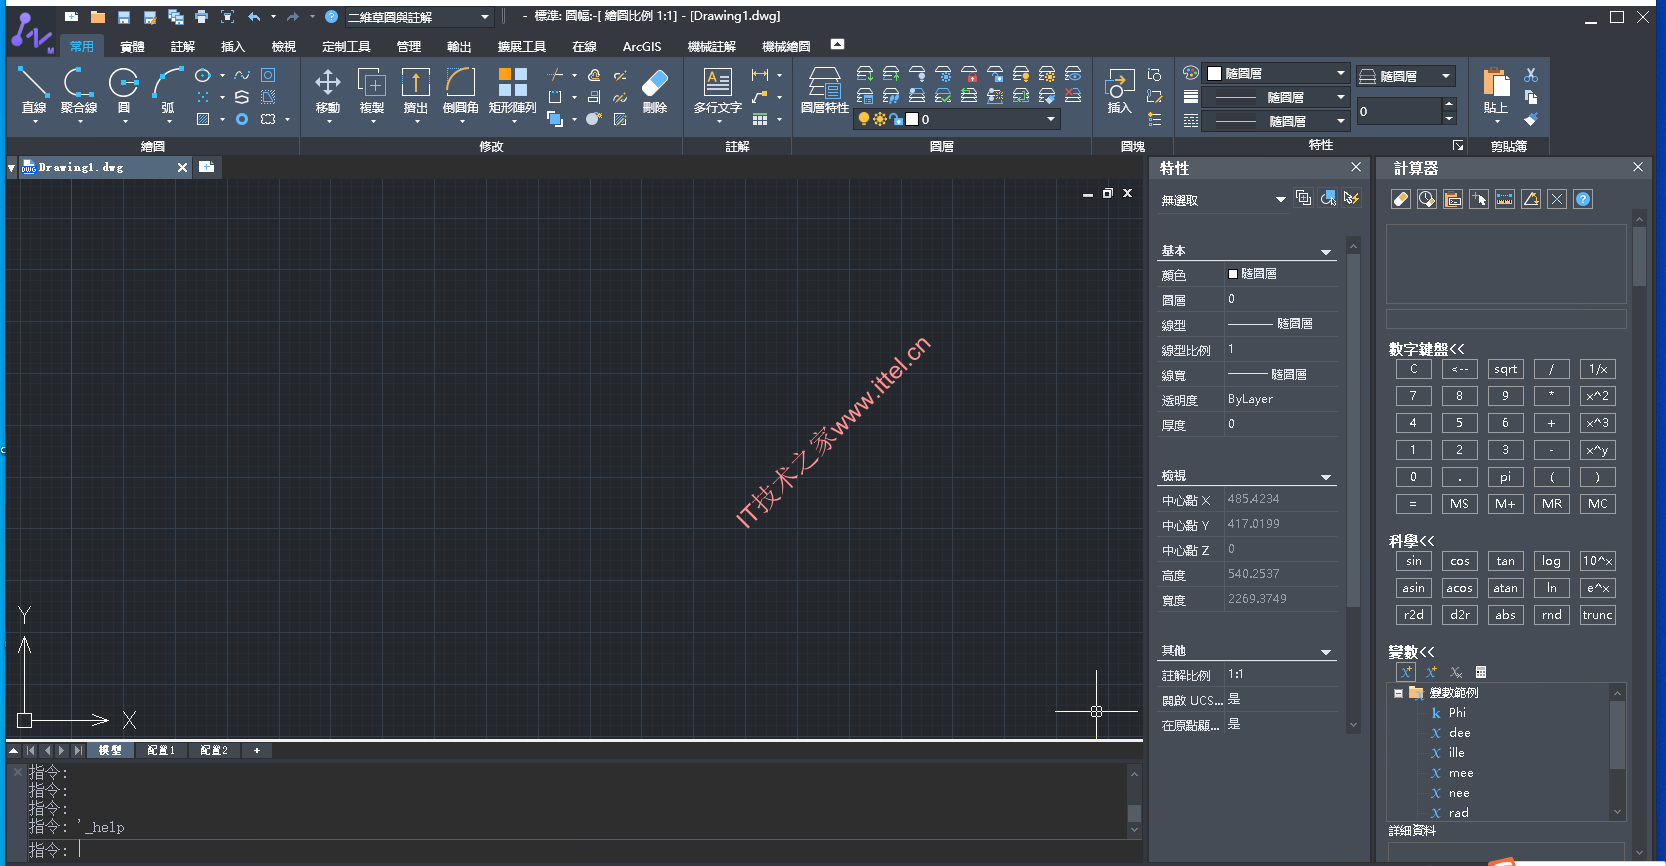Viewport: 1666px width, 866px height.
Task: Open the 機械註解 ribbon tab
Action: point(712,46)
